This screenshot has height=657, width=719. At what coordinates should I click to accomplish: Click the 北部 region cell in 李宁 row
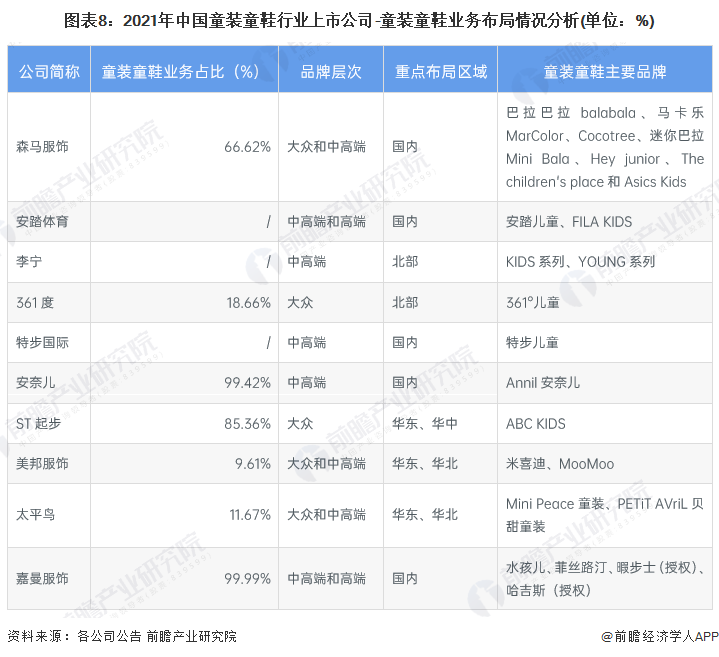441,262
